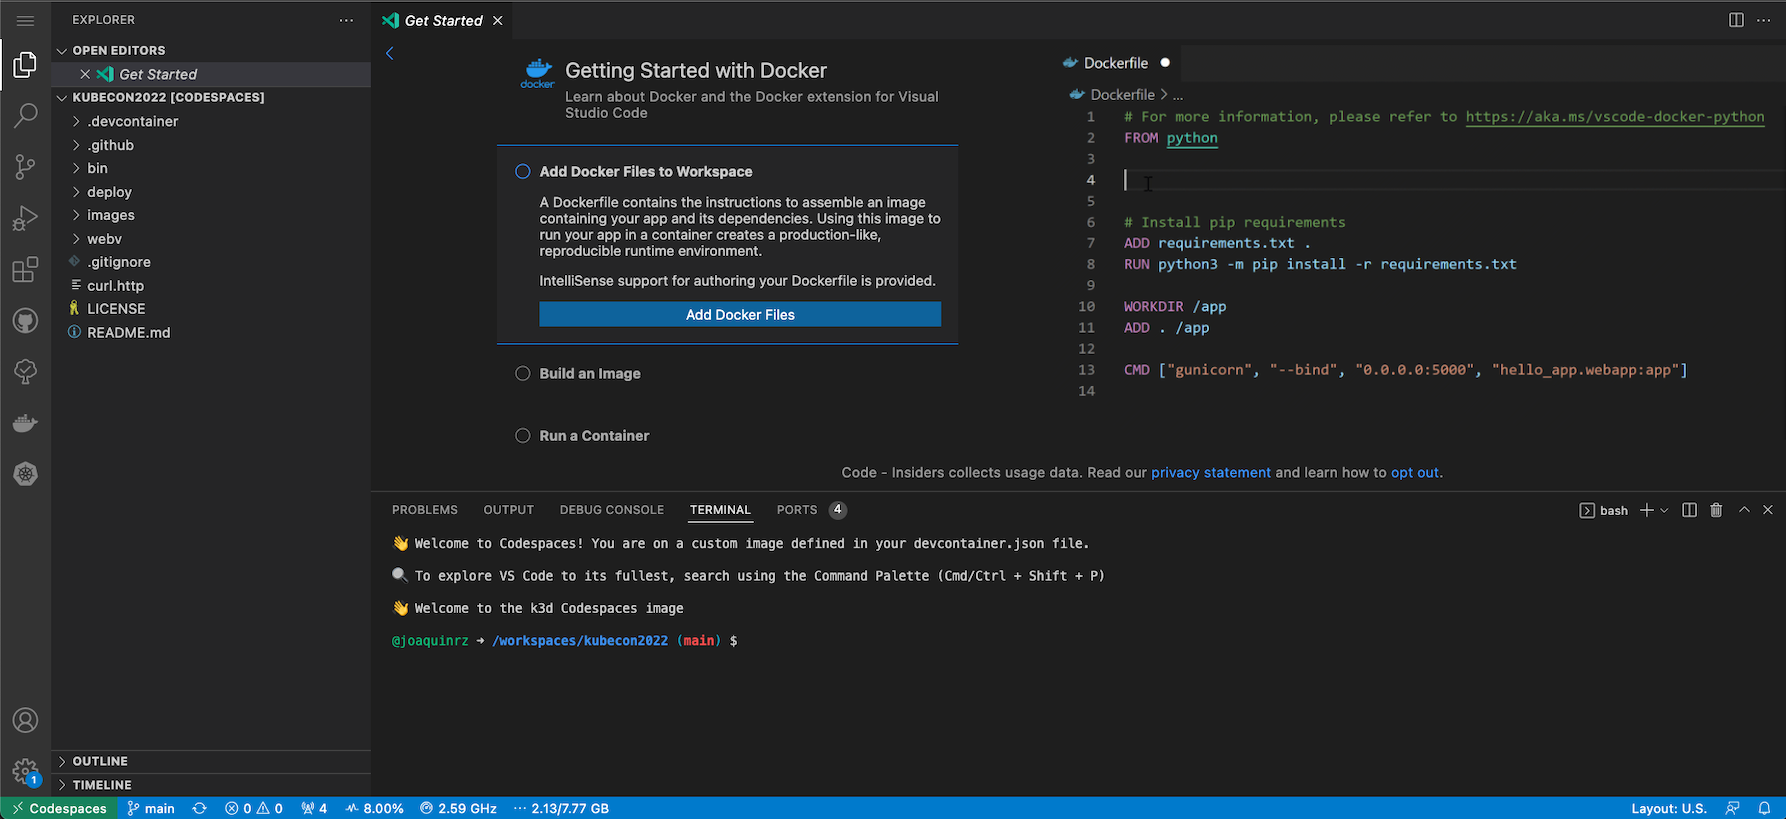Open the privacy statement link
Screen dimensions: 1786x819
click(x=1211, y=472)
